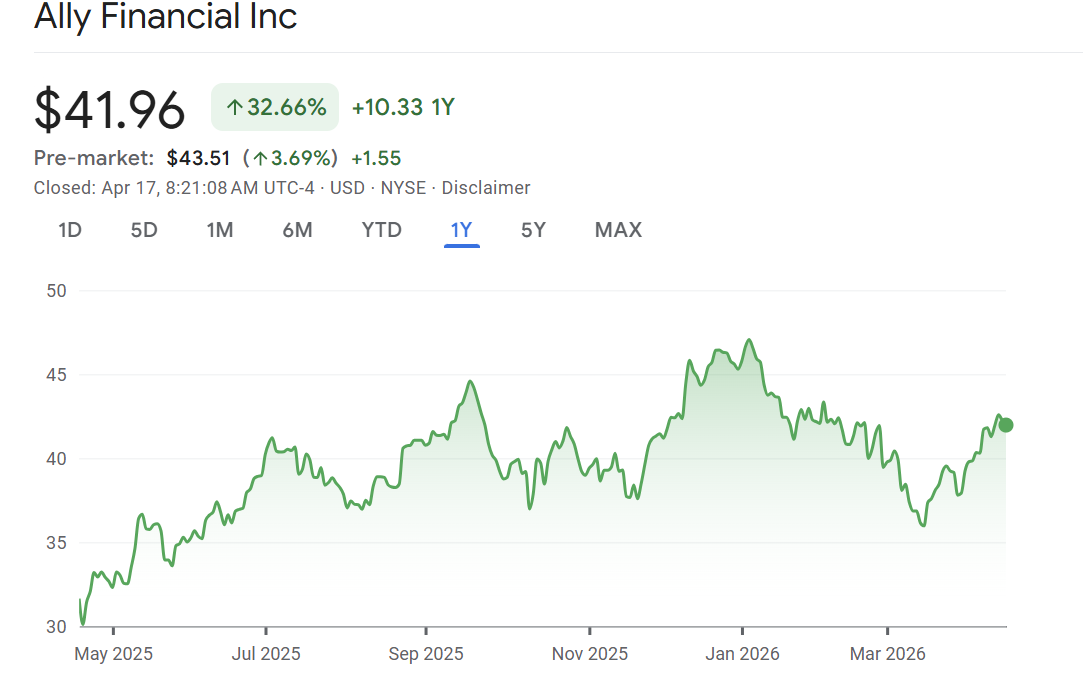Open the Disclaimer link
Screen dimensions: 1083x679
point(486,188)
